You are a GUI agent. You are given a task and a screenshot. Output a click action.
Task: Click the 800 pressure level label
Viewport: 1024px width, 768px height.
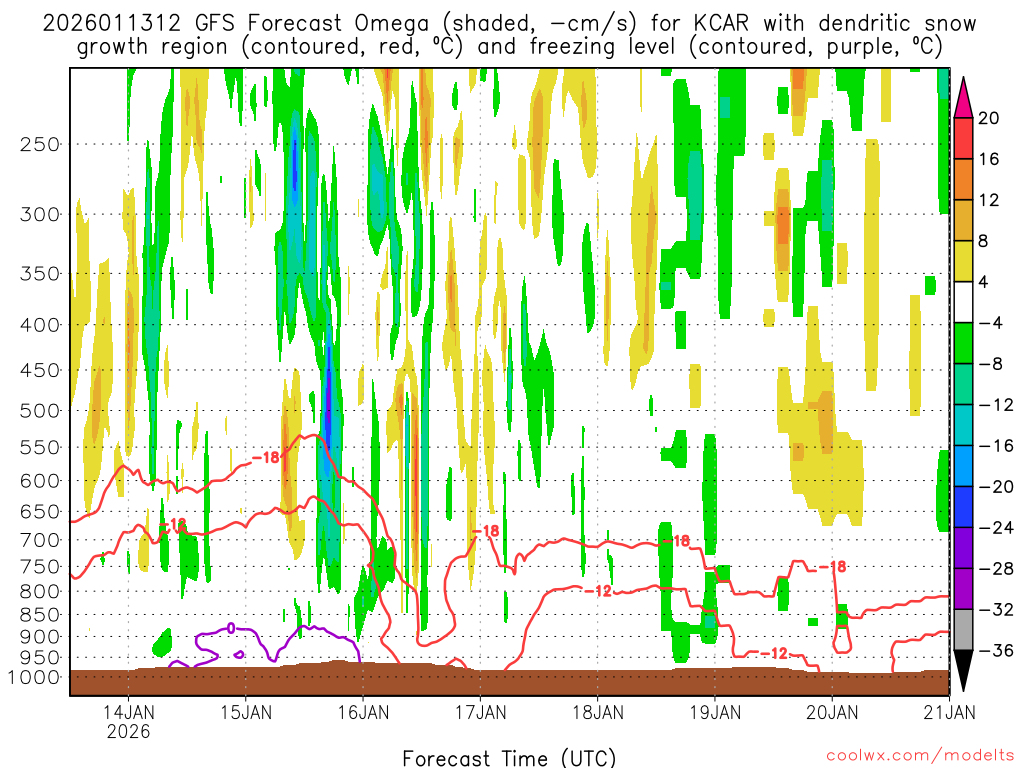tap(40, 592)
